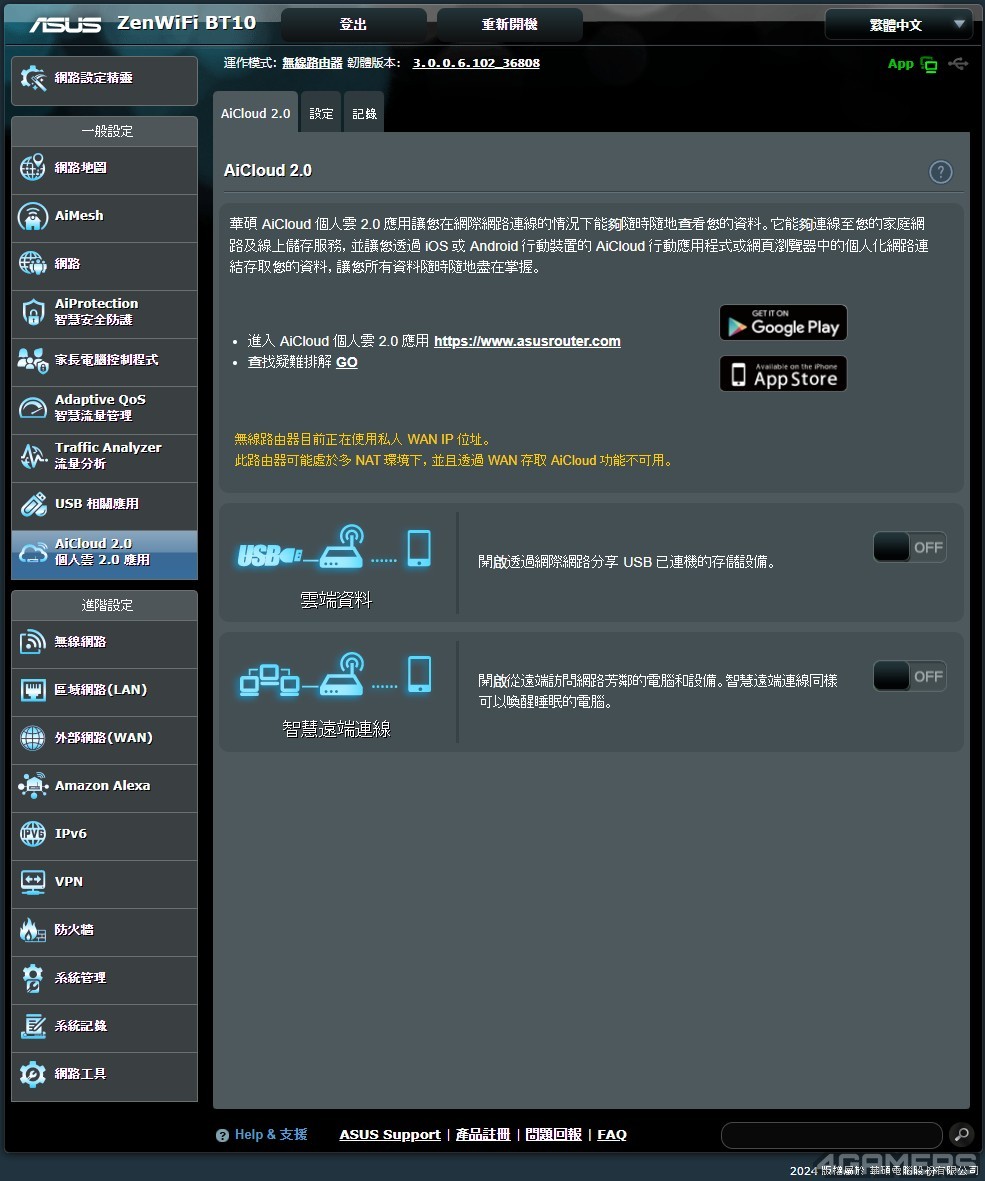Click the FAQ link in footer

click(611, 1134)
